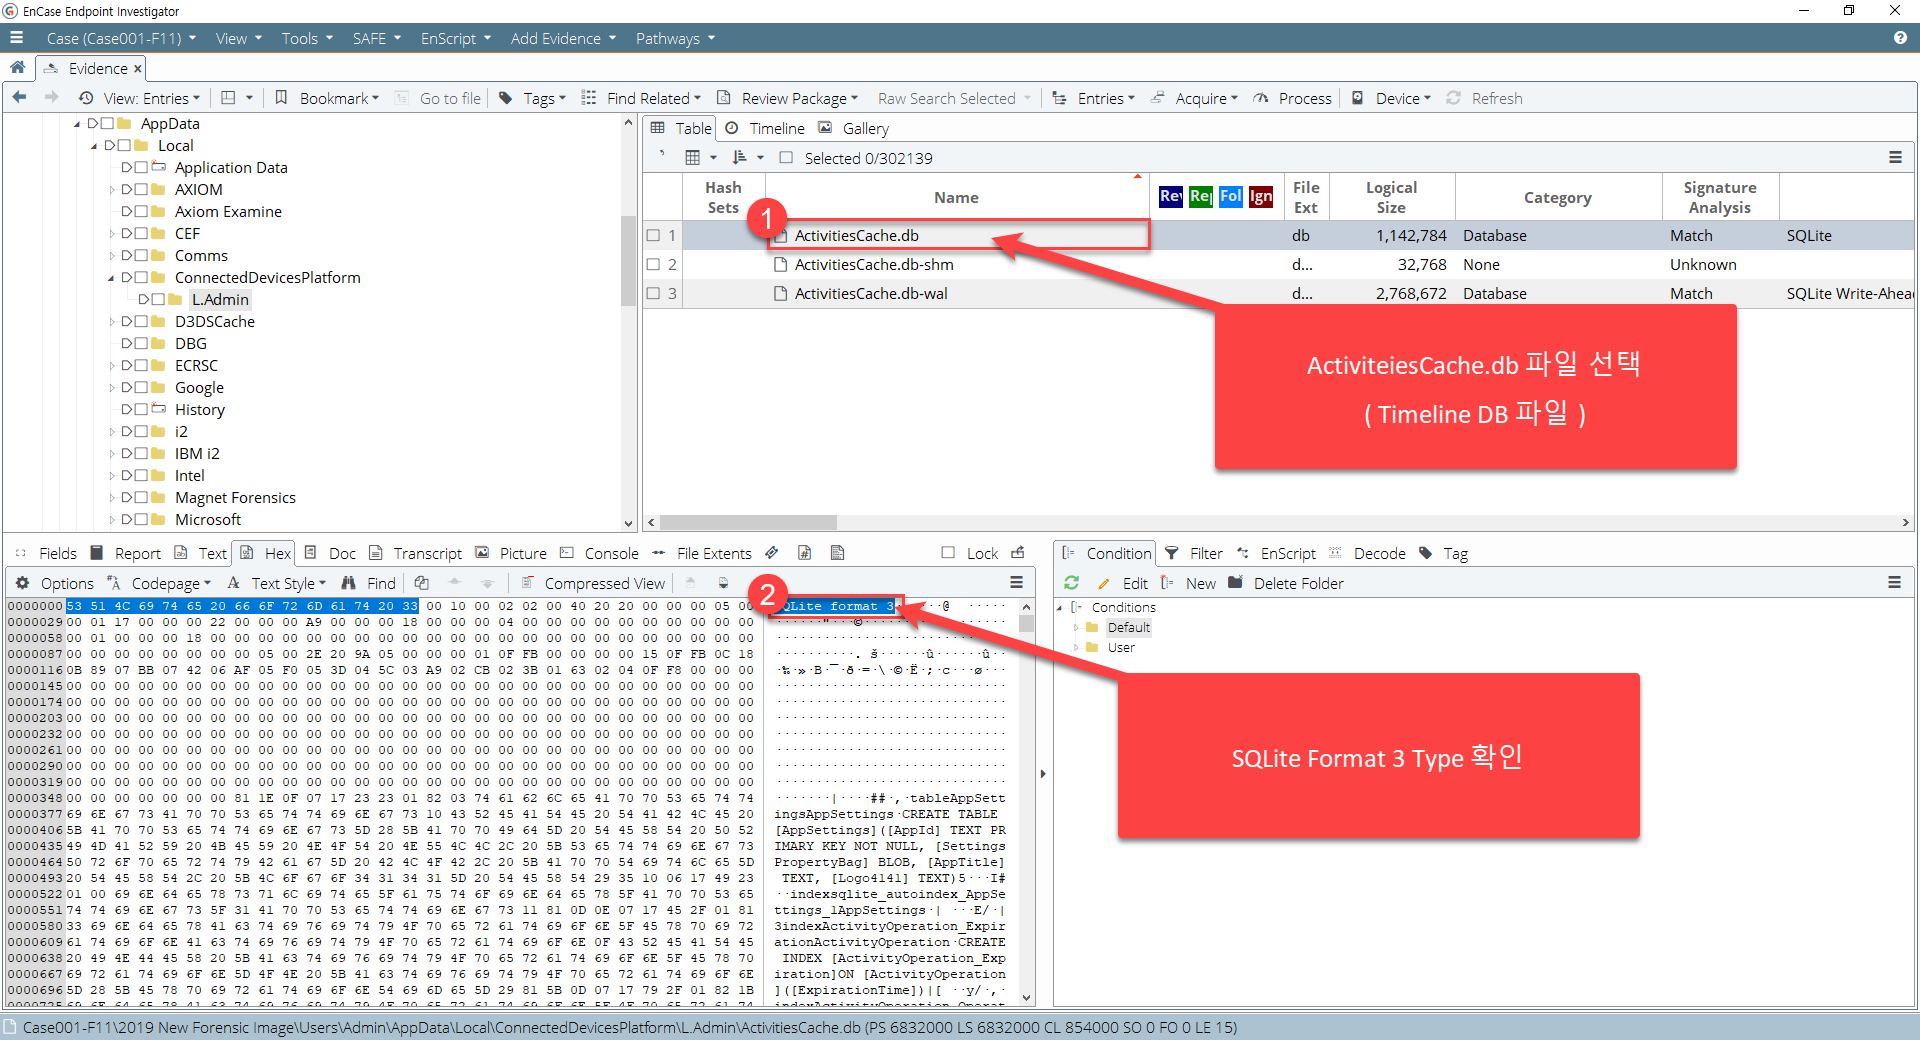Click the help question mark icon
The width and height of the screenshot is (1920, 1040).
1900,38
